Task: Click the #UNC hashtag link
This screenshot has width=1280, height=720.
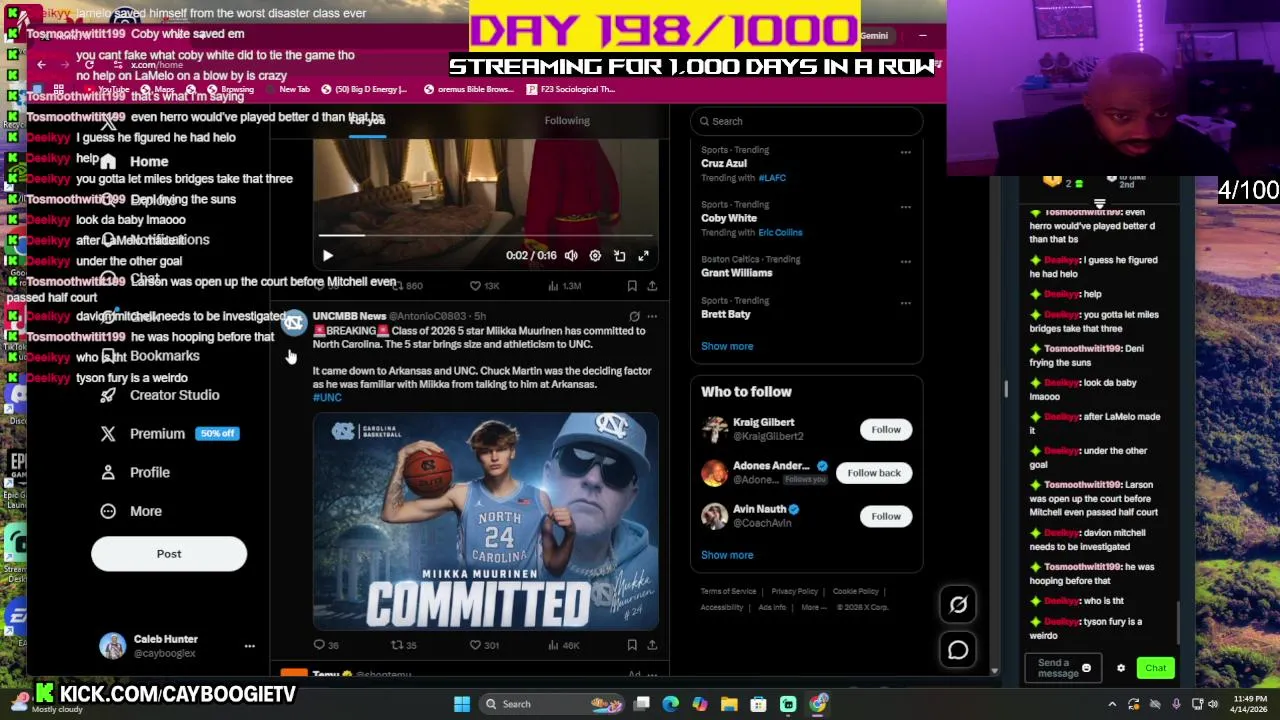Action: [x=327, y=397]
